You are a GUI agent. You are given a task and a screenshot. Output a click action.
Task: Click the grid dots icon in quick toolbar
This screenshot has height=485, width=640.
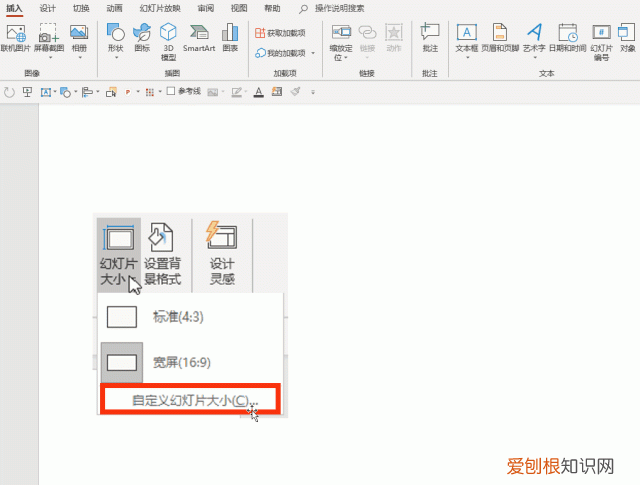tap(150, 92)
